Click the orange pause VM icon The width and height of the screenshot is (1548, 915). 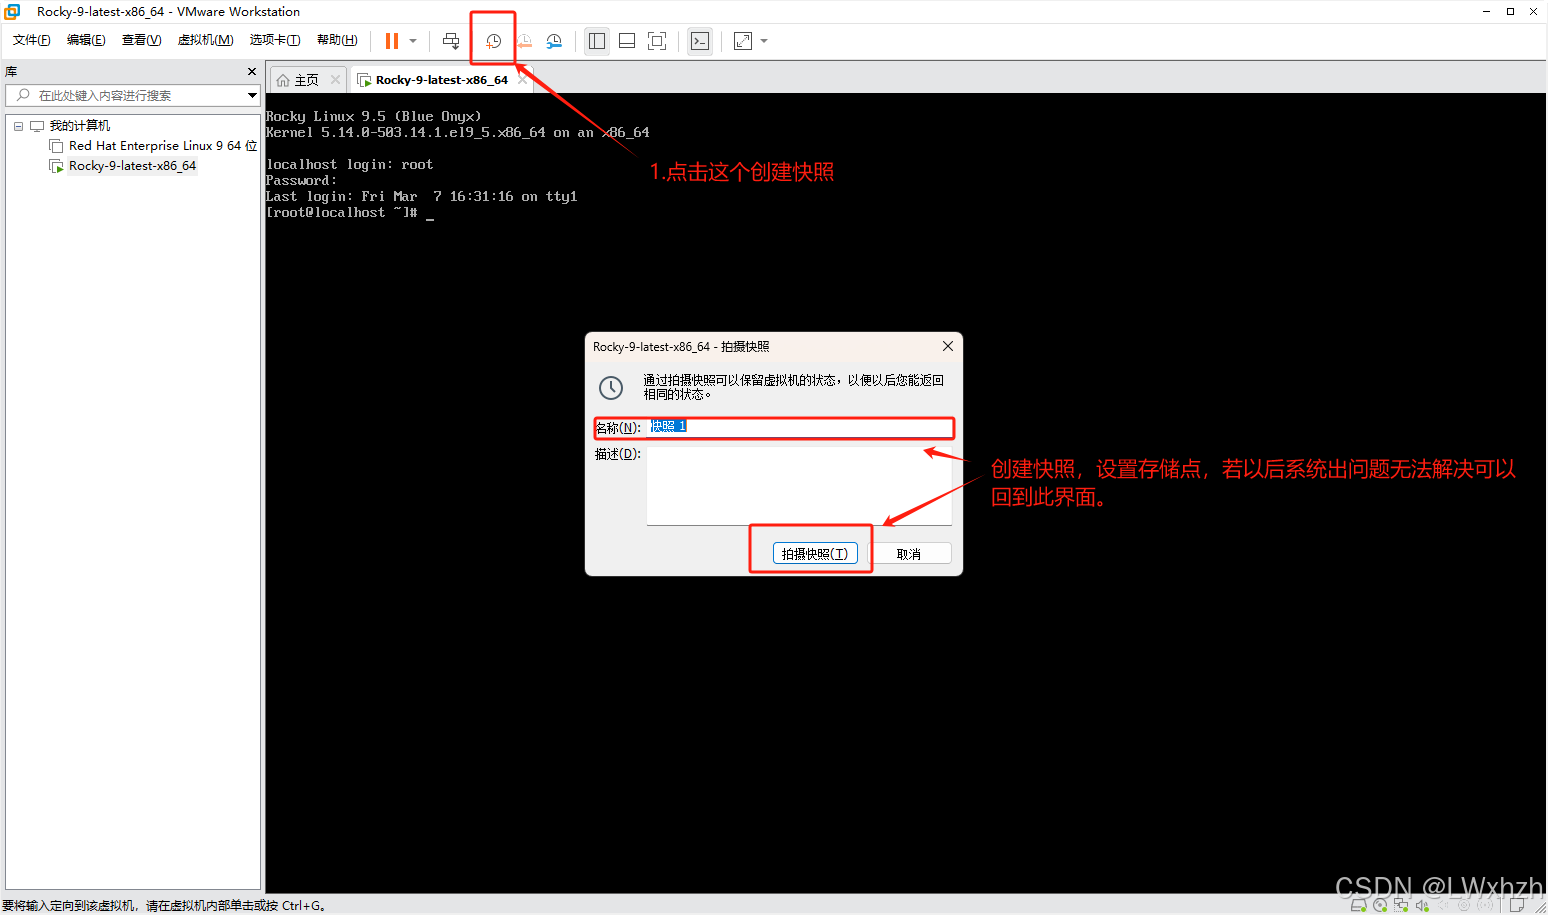[392, 41]
